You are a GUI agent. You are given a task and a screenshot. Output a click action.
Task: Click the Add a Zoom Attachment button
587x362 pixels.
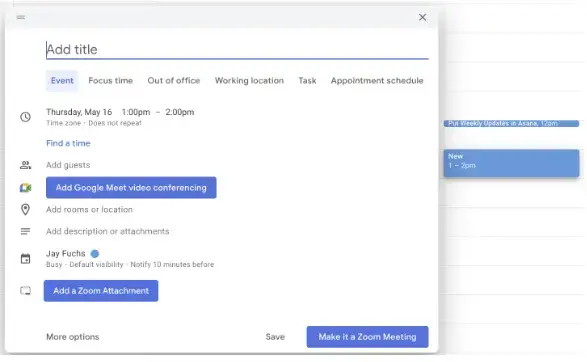tap(101, 290)
